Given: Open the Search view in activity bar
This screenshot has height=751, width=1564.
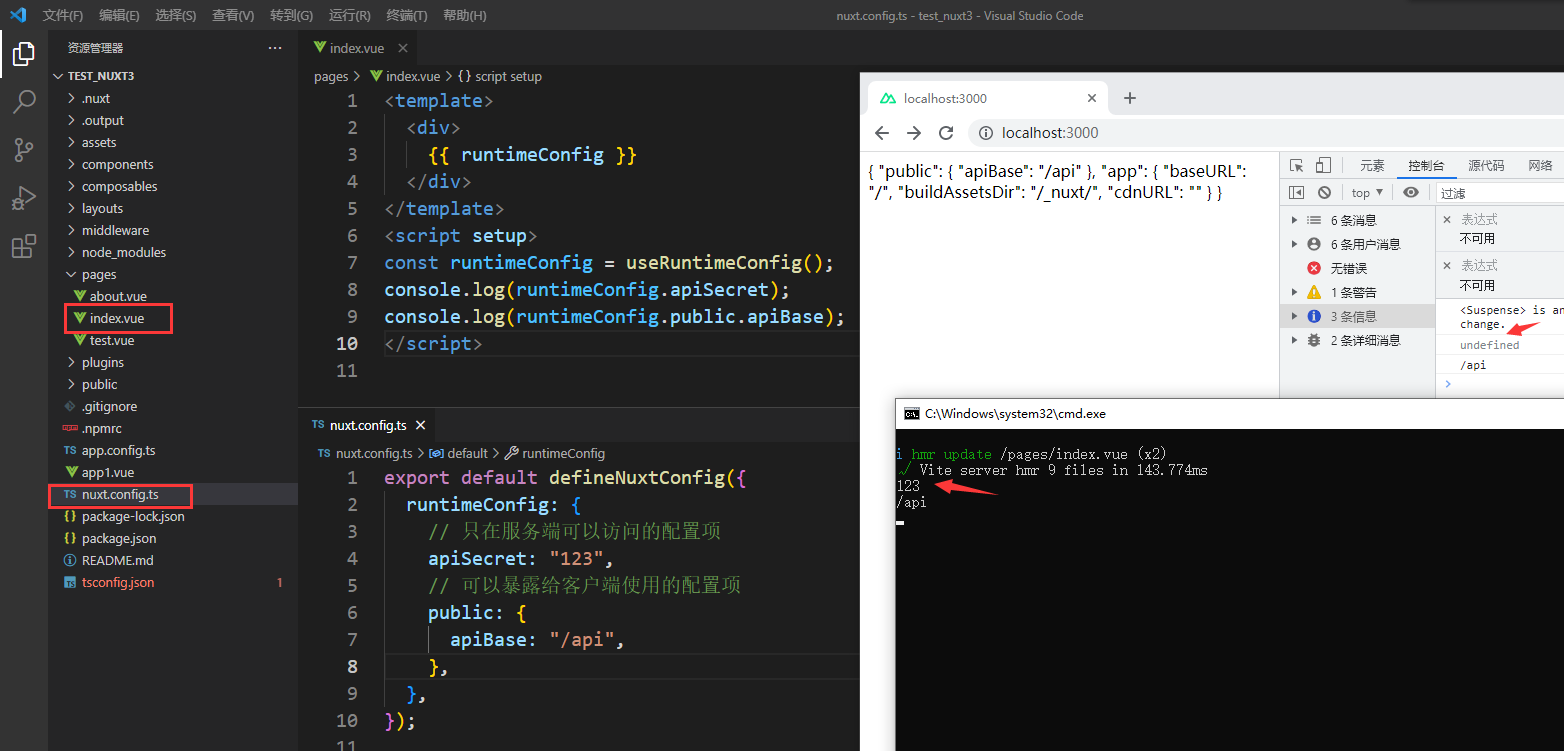Looking at the screenshot, I should [x=24, y=102].
